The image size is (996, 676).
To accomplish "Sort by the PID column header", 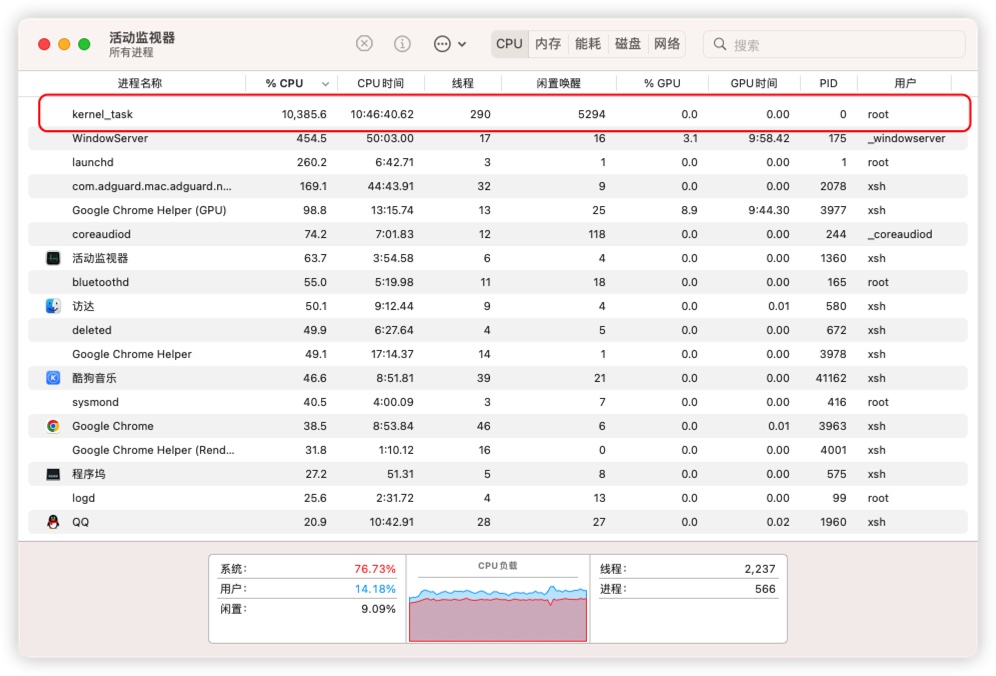I will point(828,83).
